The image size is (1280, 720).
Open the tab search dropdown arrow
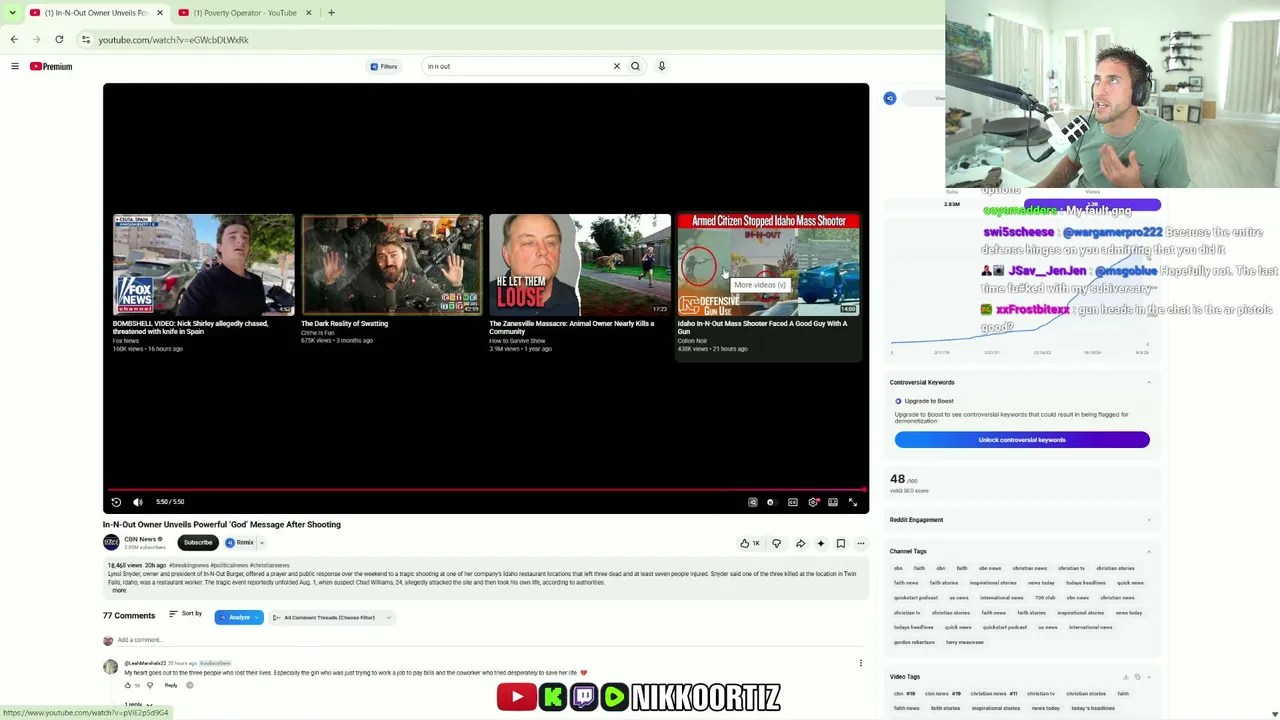[x=12, y=12]
